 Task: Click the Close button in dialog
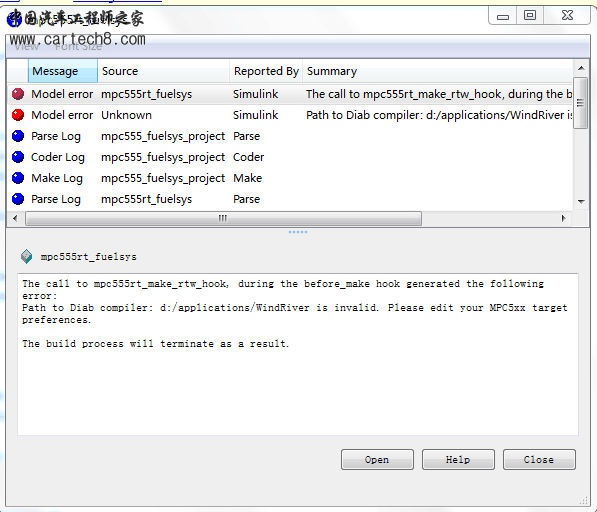pos(539,459)
